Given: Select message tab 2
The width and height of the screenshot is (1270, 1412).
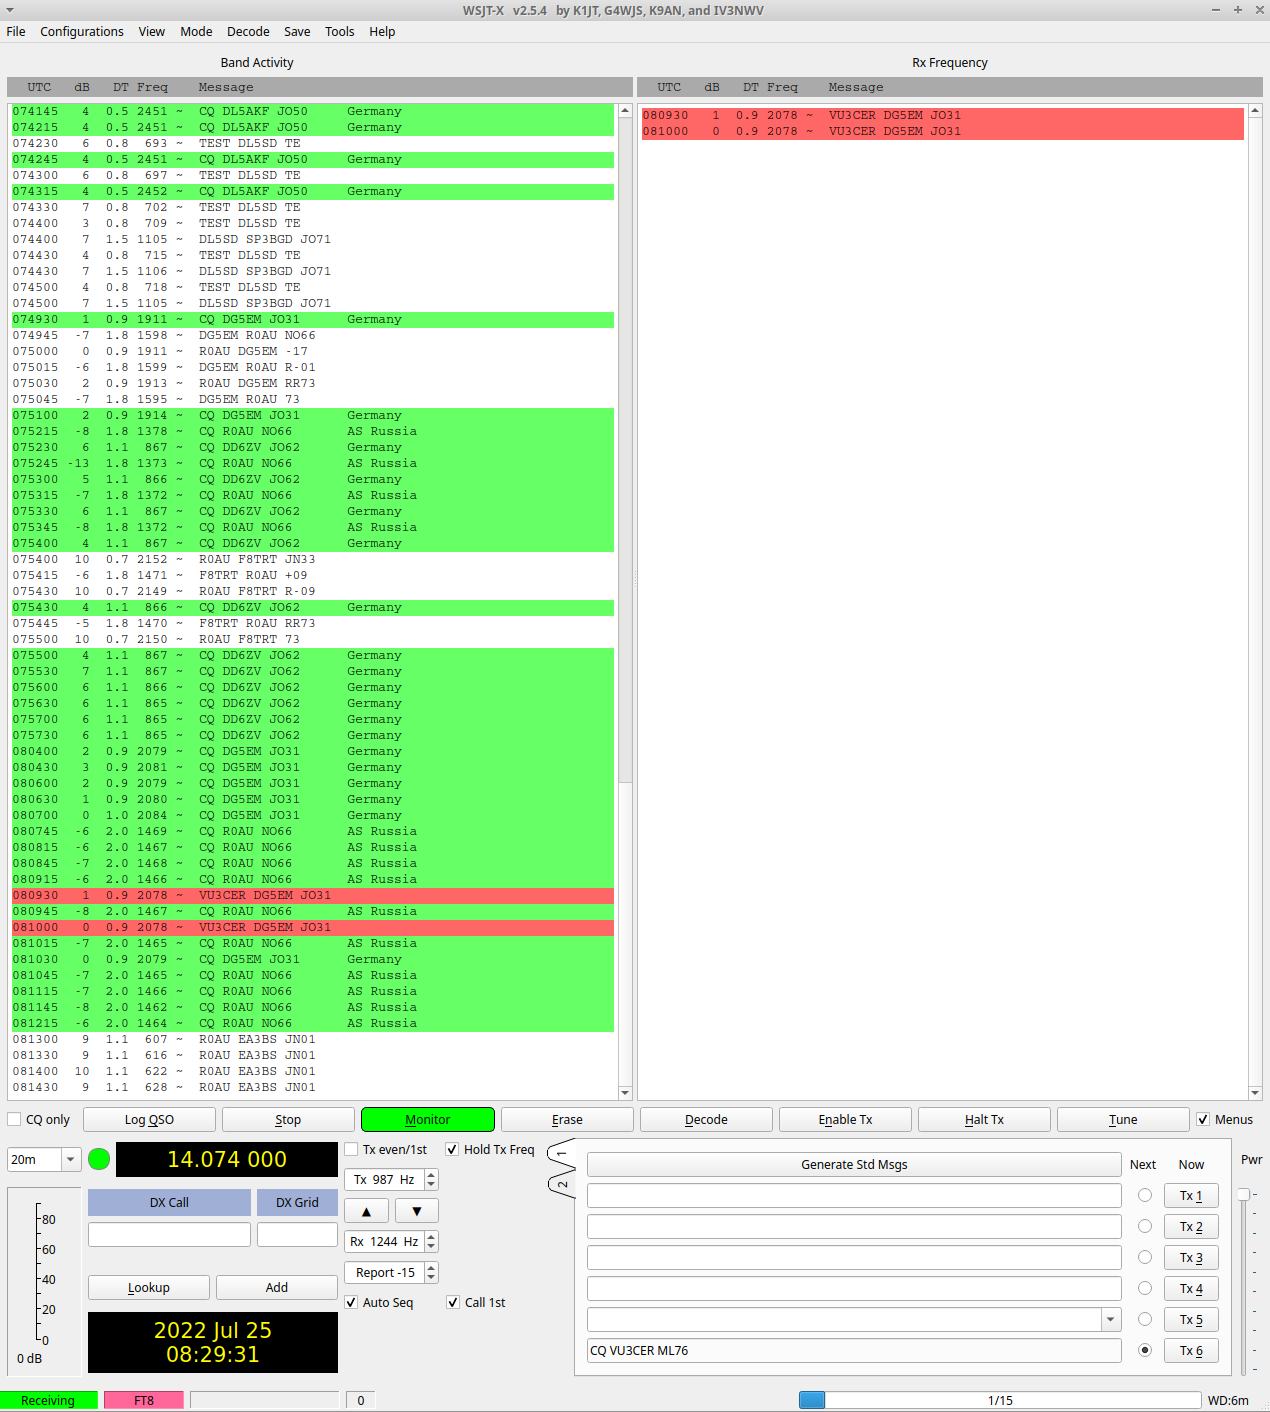Looking at the screenshot, I should point(562,1184).
